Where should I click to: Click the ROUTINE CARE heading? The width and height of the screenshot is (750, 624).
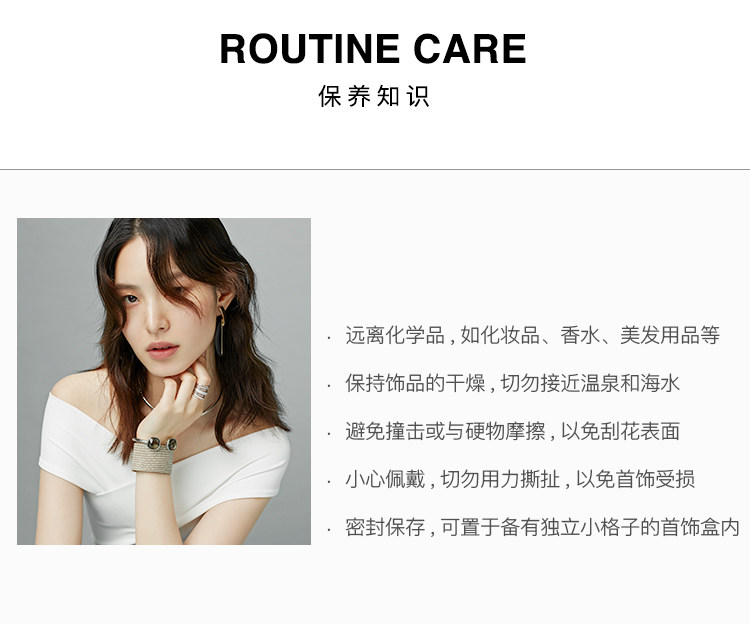tap(373, 48)
